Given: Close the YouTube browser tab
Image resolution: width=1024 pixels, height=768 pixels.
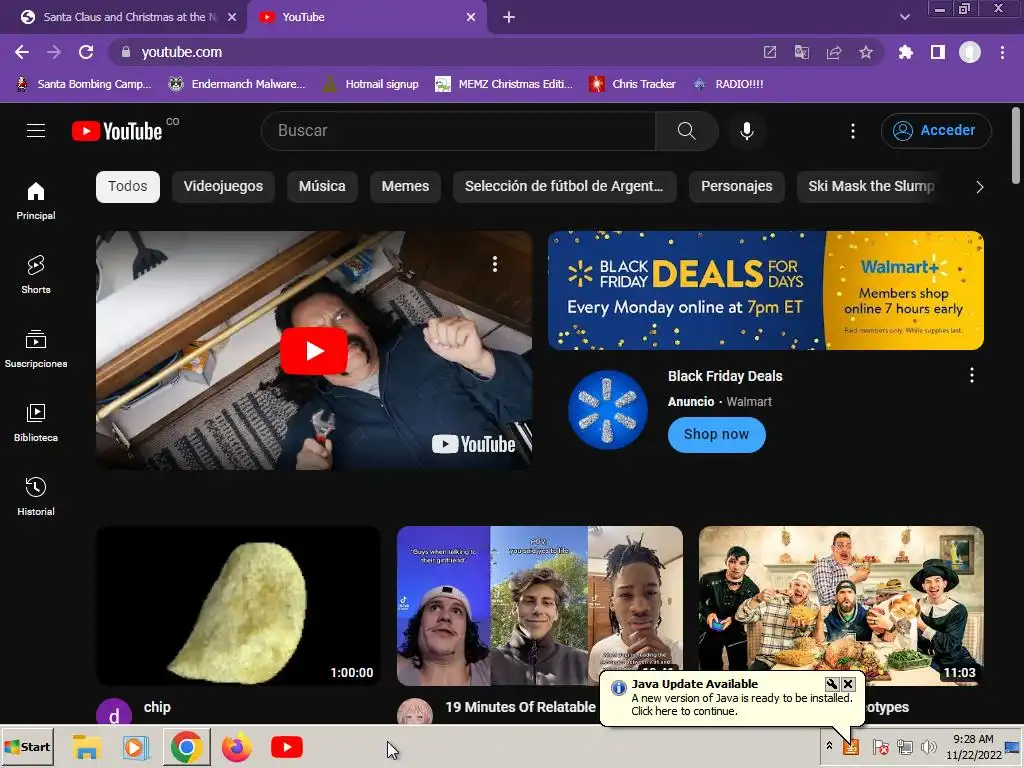Looking at the screenshot, I should coord(471,17).
